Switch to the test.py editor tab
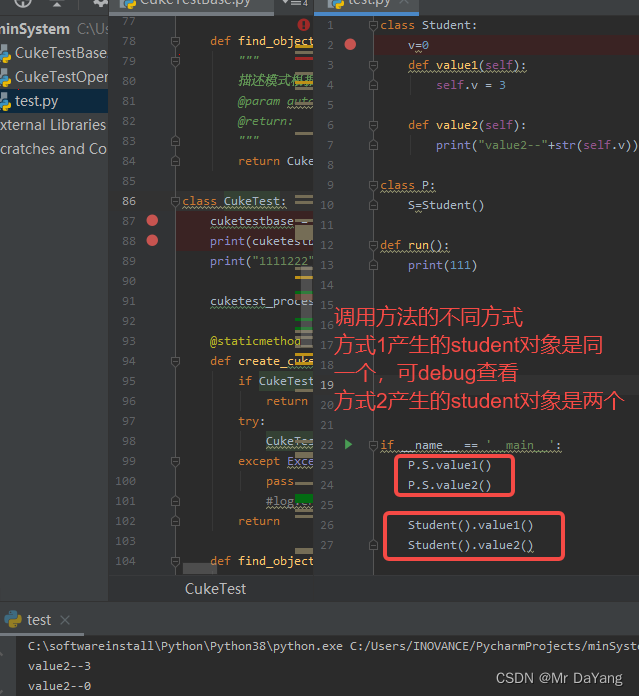Viewport: 639px width, 696px height. click(367, 5)
